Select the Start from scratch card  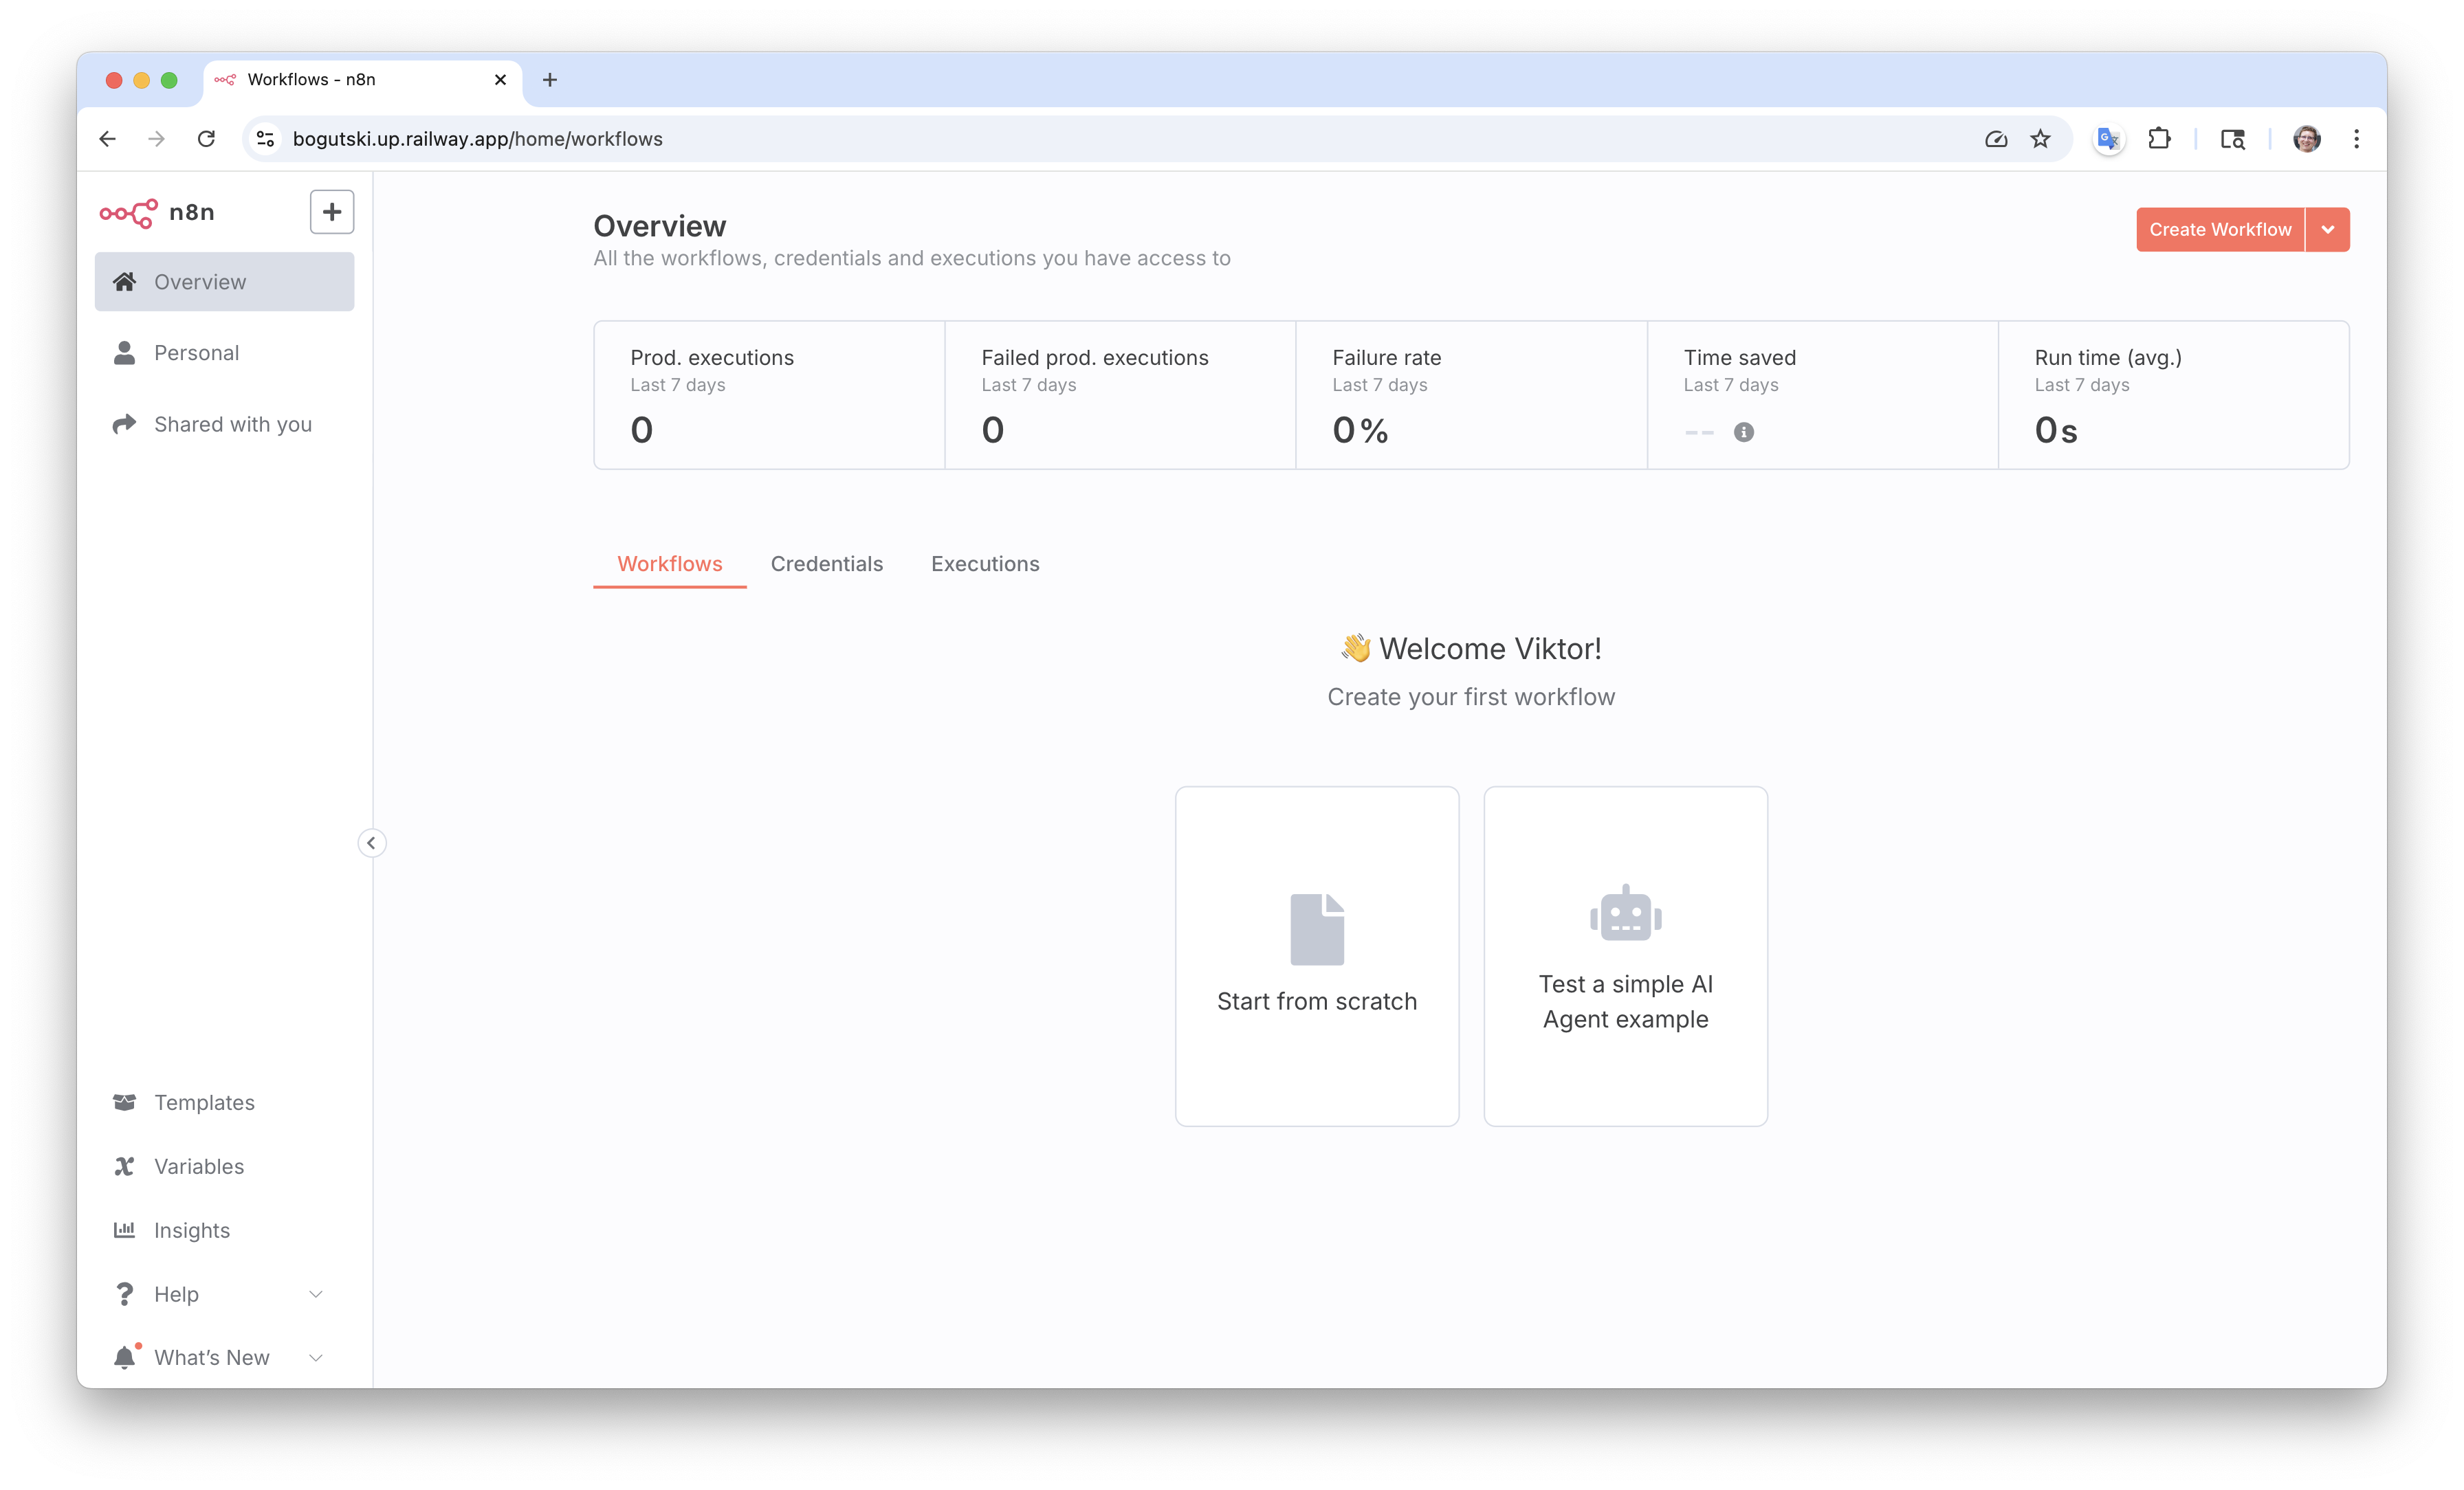1316,956
